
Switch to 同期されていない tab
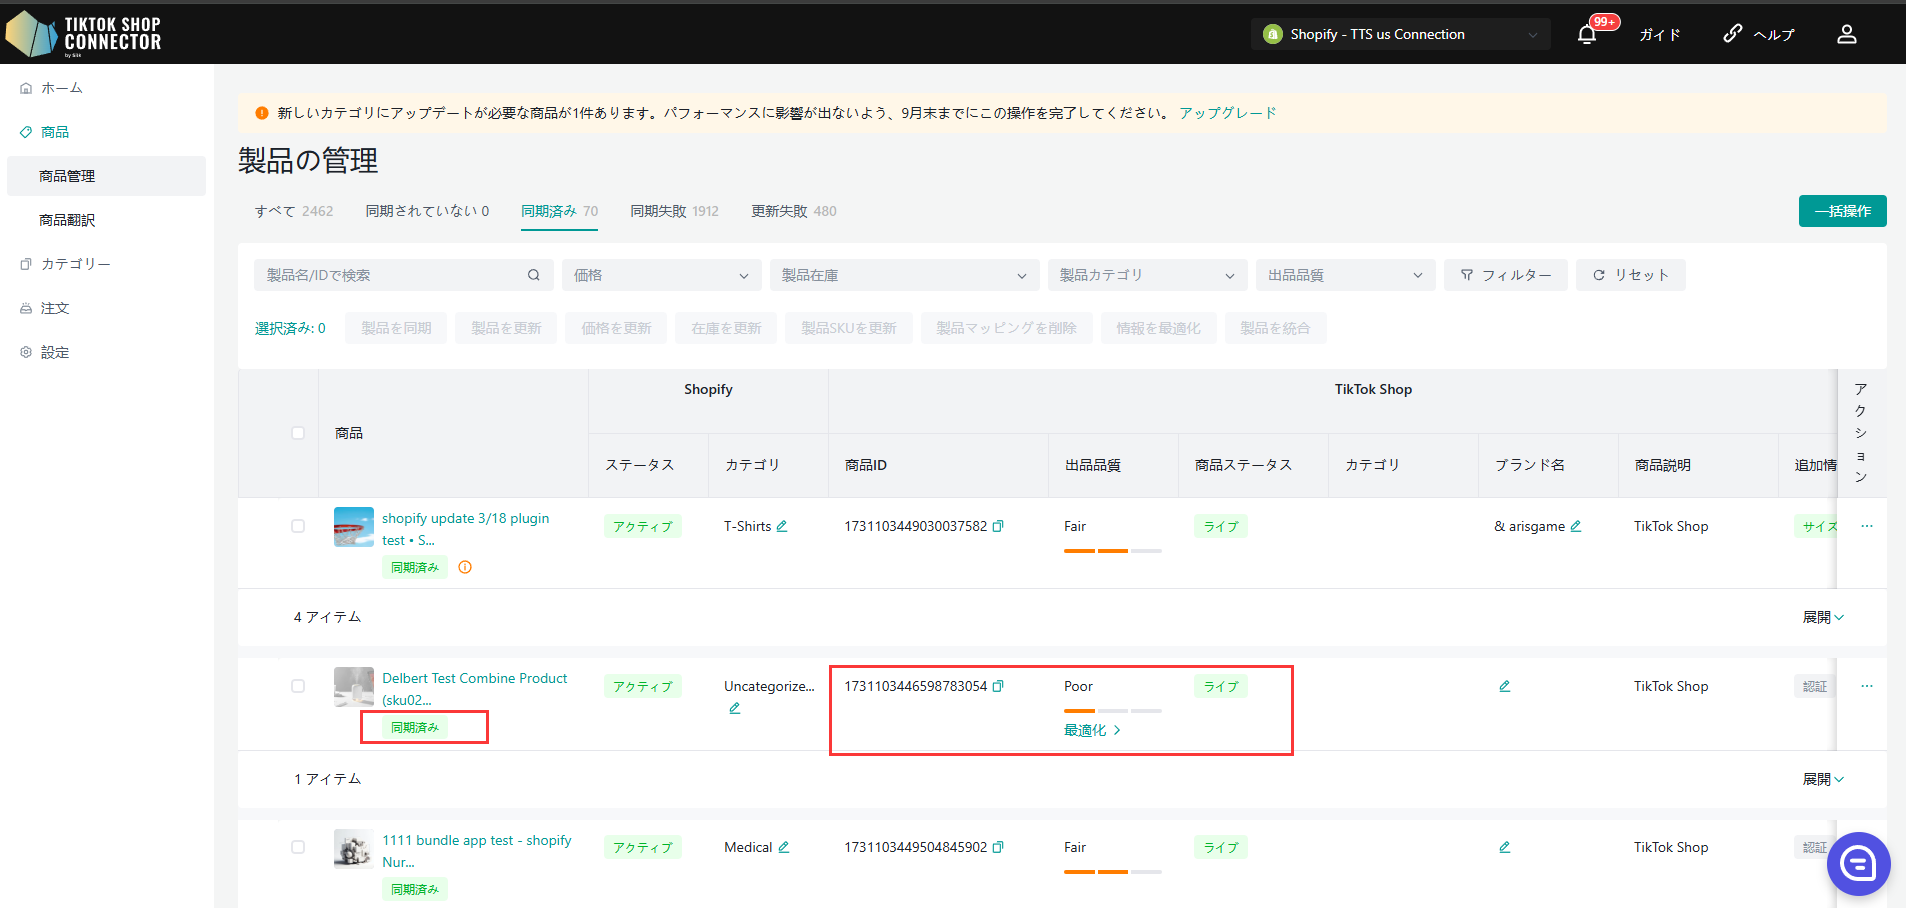(427, 211)
